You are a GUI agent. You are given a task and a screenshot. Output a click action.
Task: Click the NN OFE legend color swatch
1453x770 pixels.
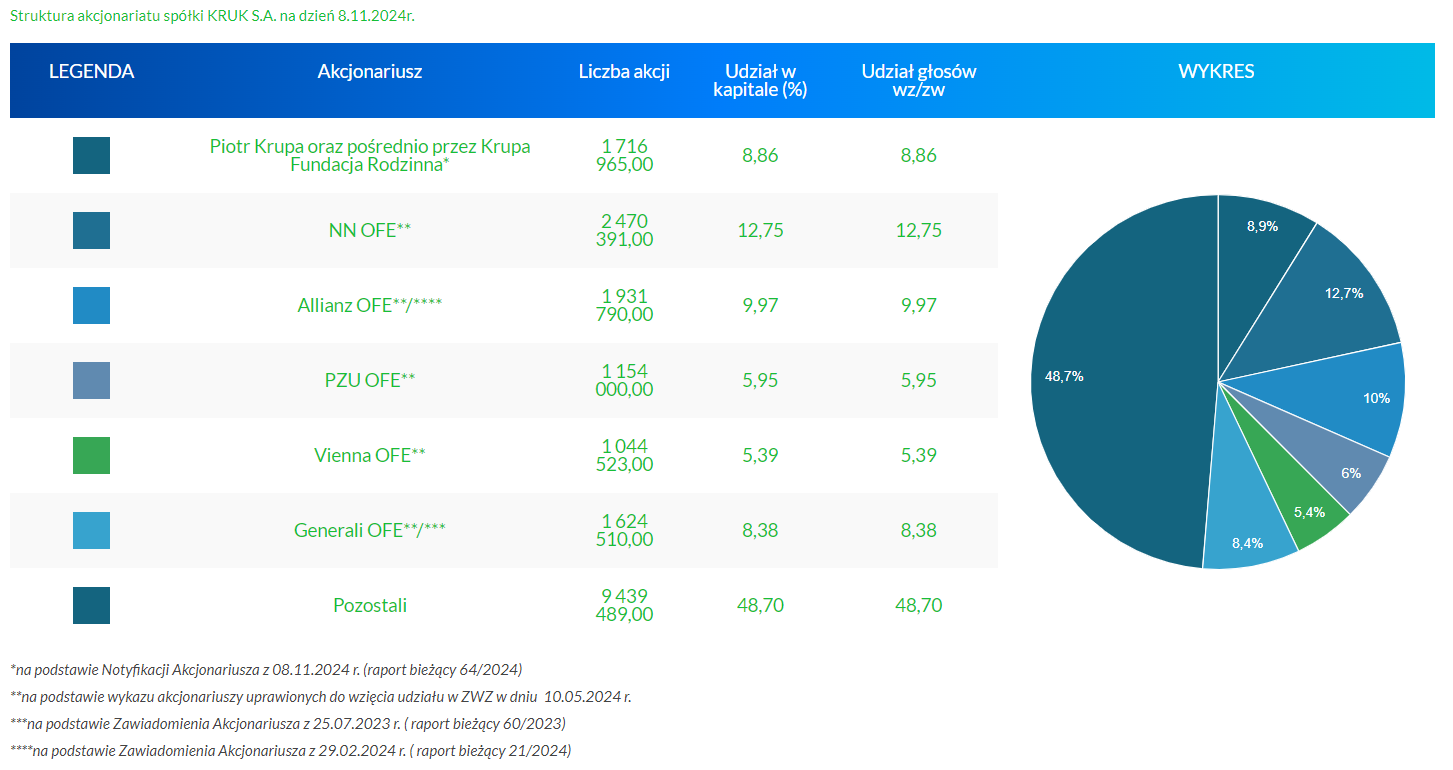click(x=91, y=230)
